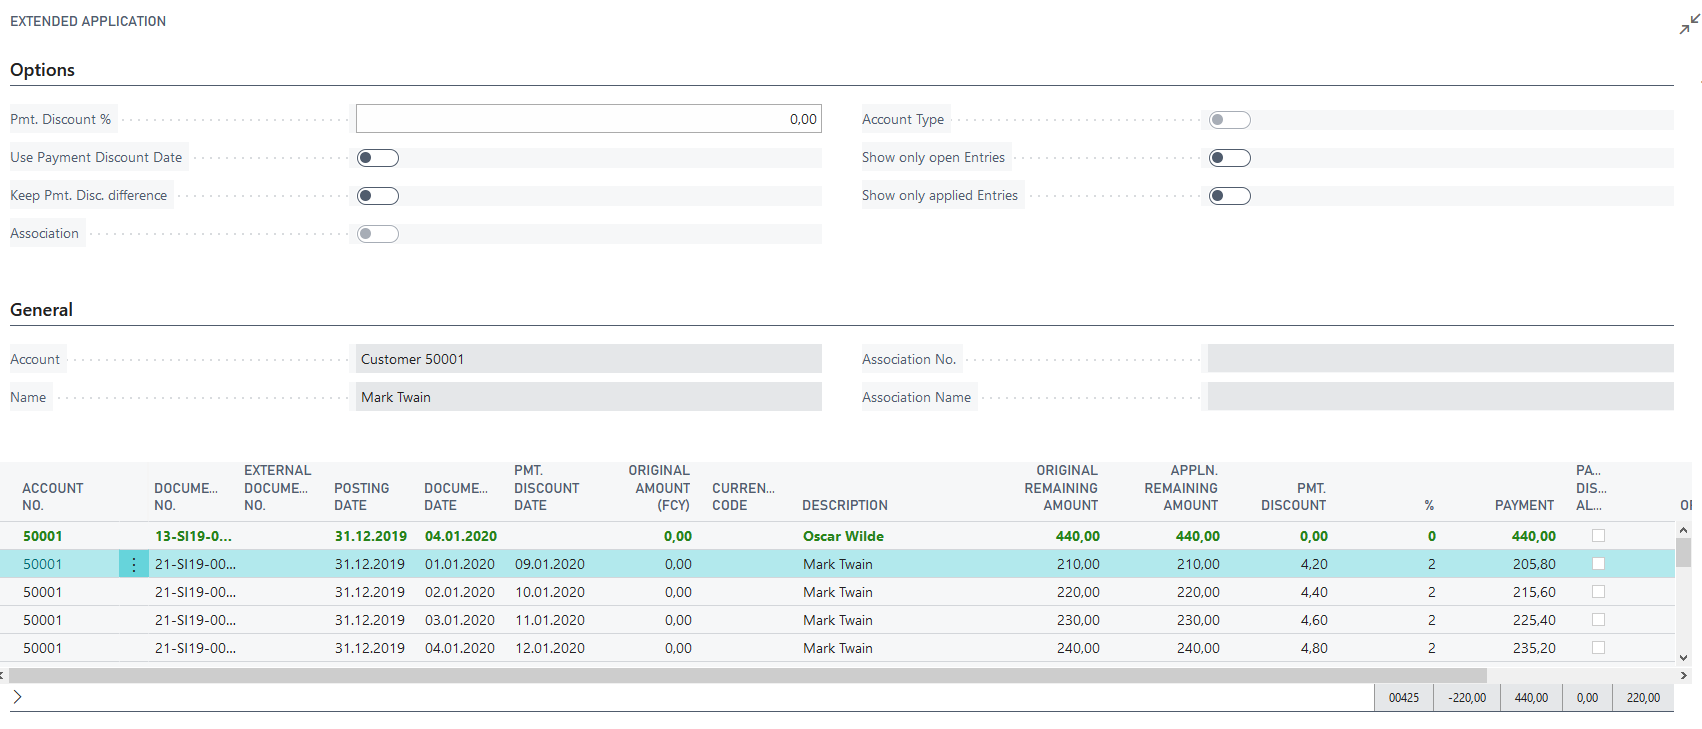This screenshot has width=1702, height=729.
Task: Turn on Show only open Entries
Action: (x=1229, y=158)
